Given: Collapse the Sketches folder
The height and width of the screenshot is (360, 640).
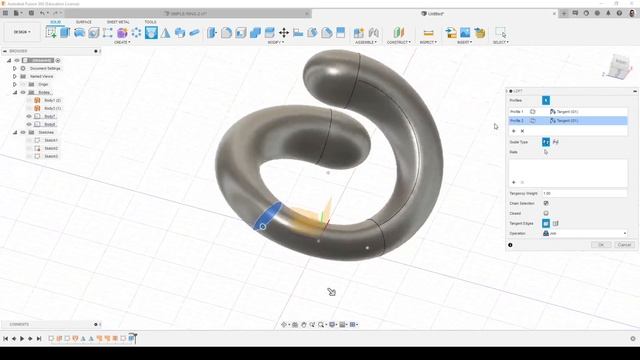Looking at the screenshot, I should coord(15,132).
